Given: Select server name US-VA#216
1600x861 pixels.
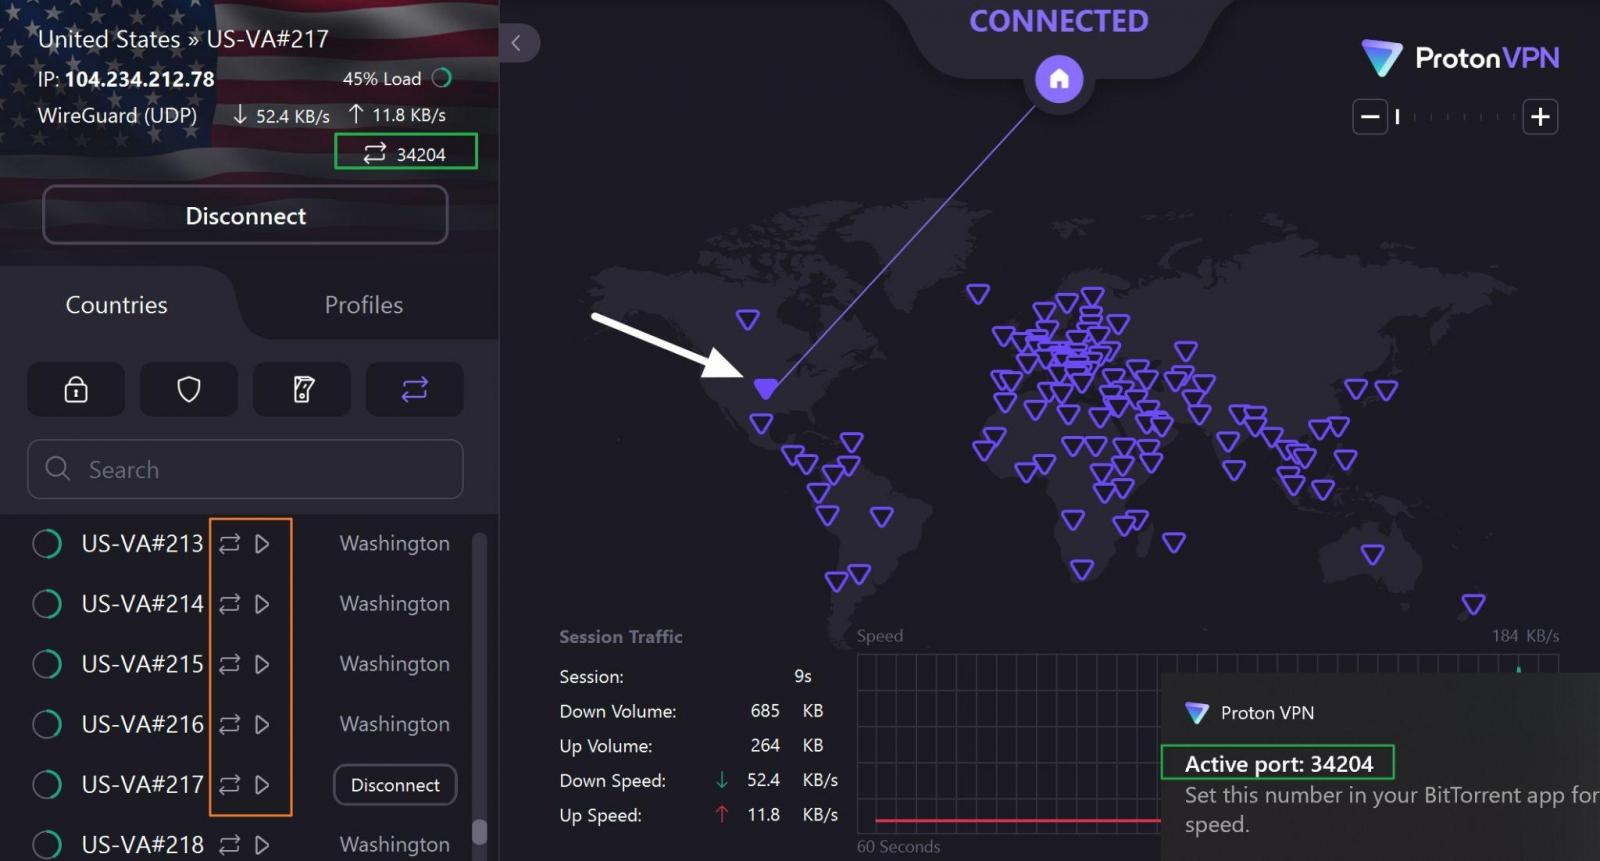Looking at the screenshot, I should (142, 724).
